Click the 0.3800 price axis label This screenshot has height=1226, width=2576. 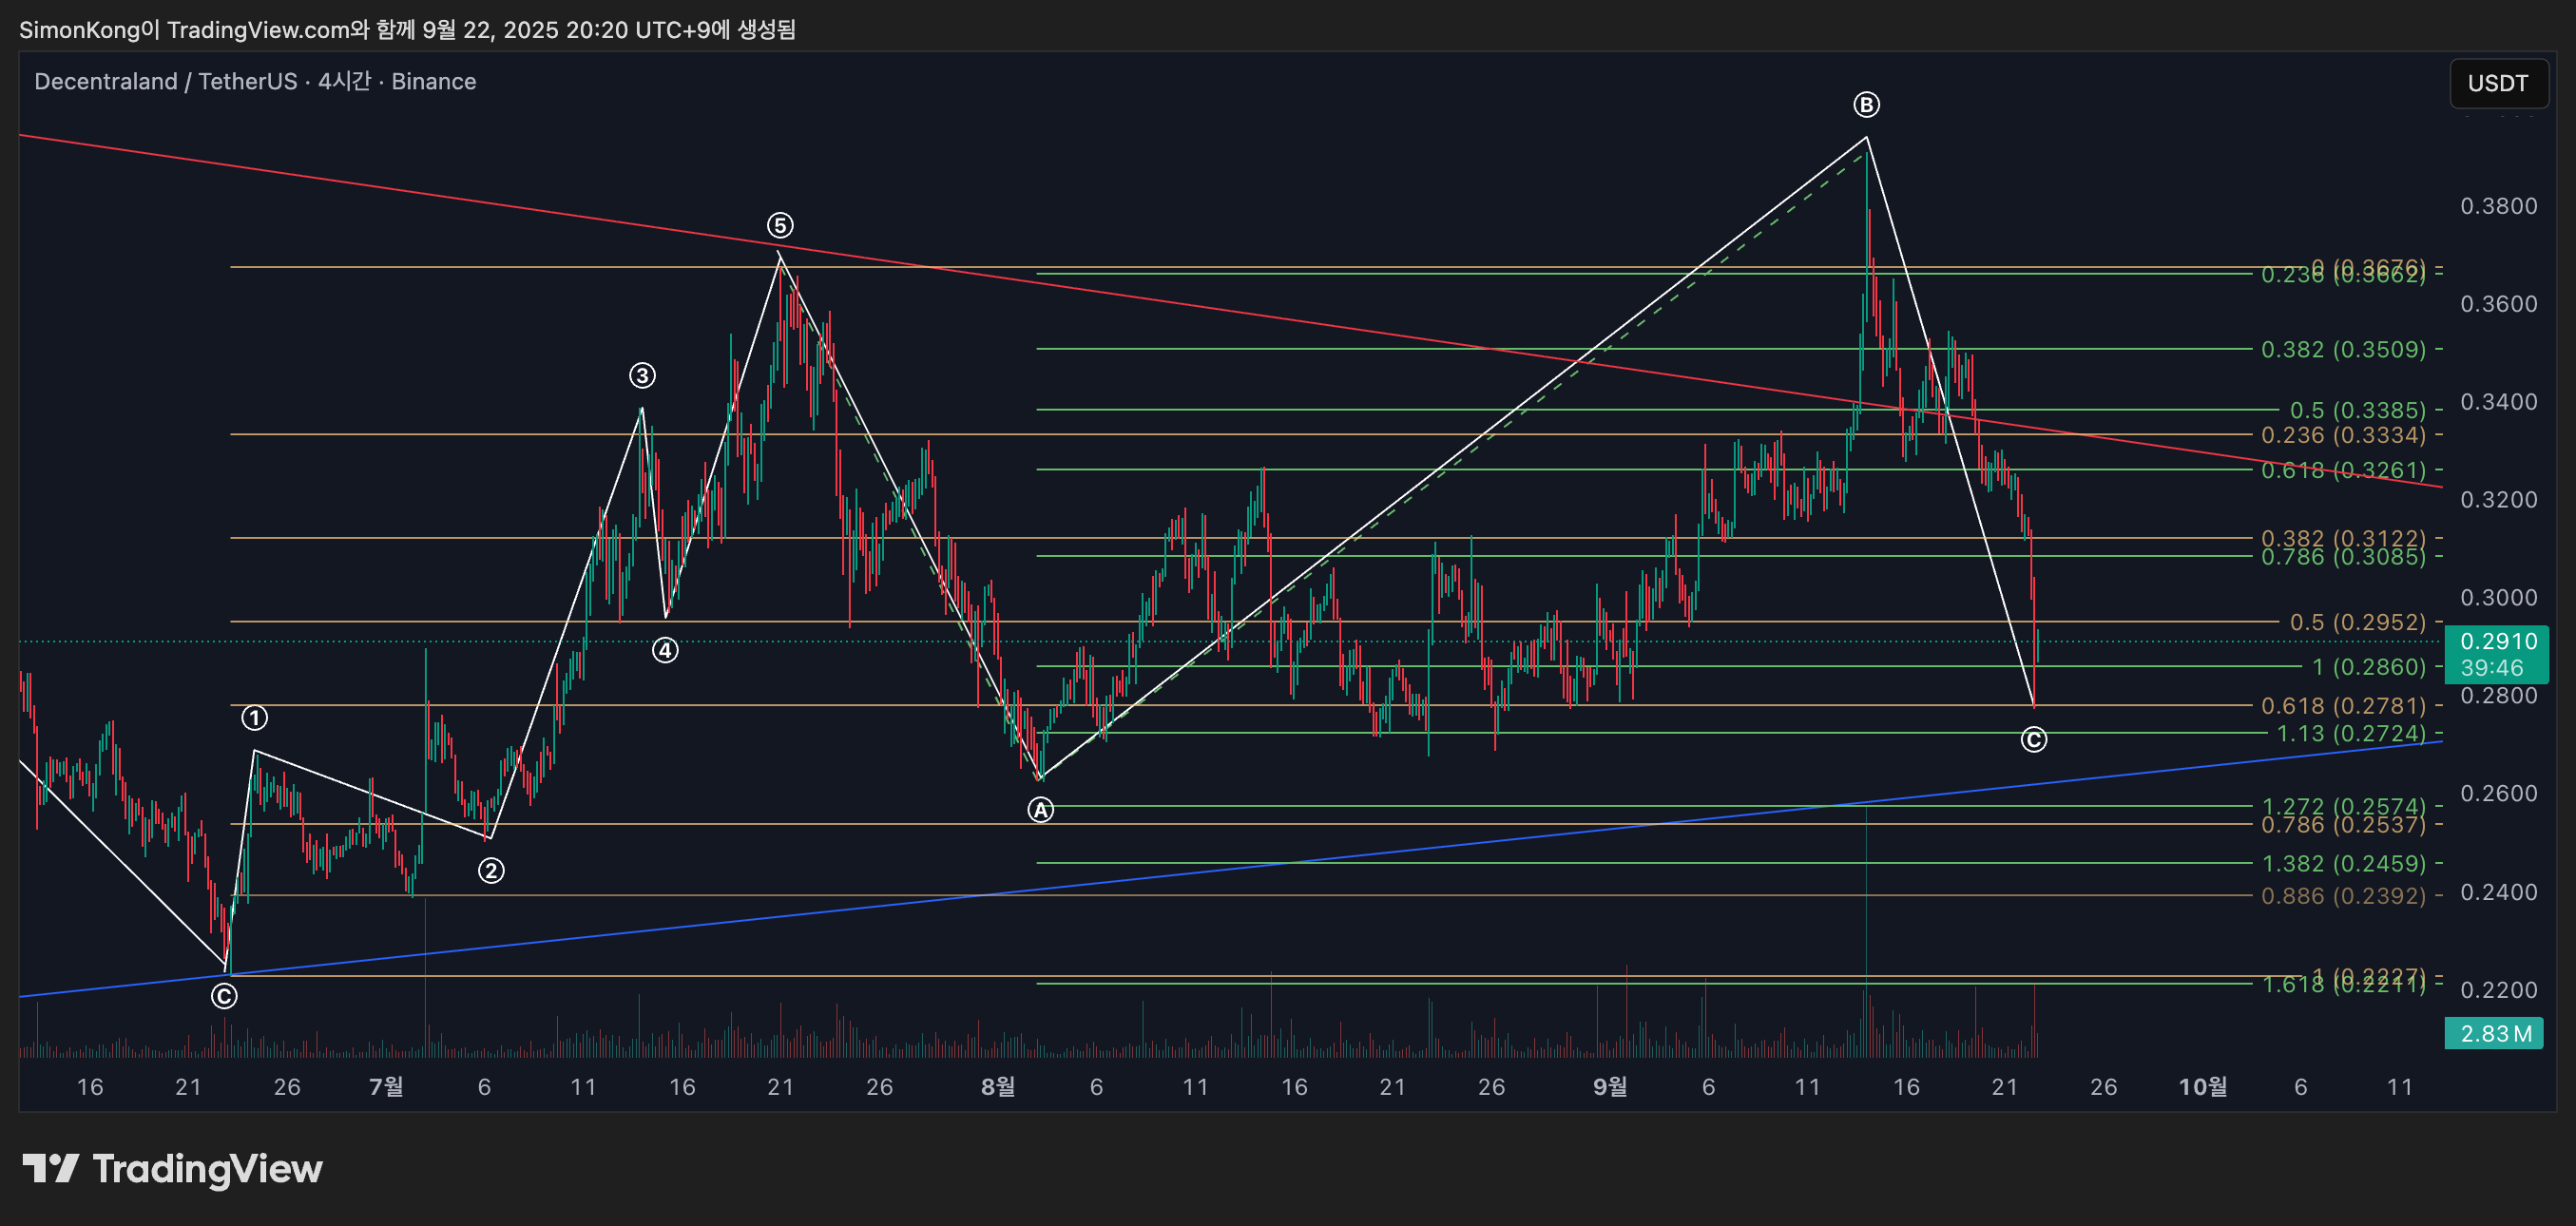click(2498, 206)
